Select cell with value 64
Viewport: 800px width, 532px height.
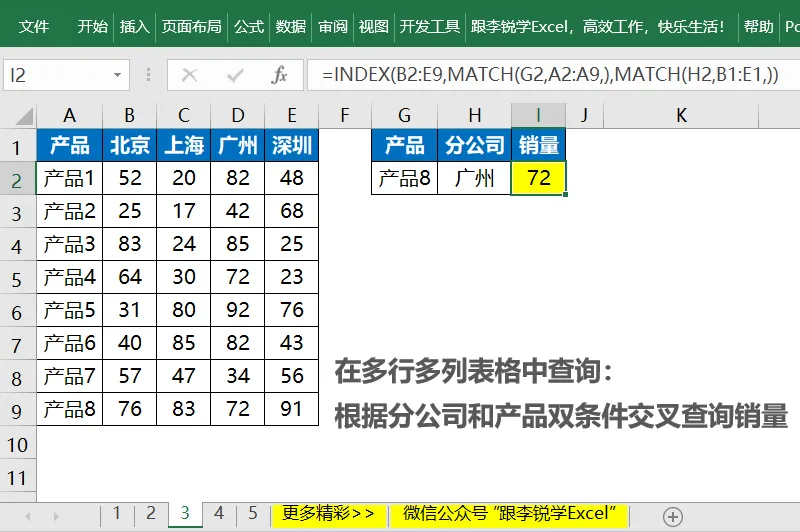point(130,277)
